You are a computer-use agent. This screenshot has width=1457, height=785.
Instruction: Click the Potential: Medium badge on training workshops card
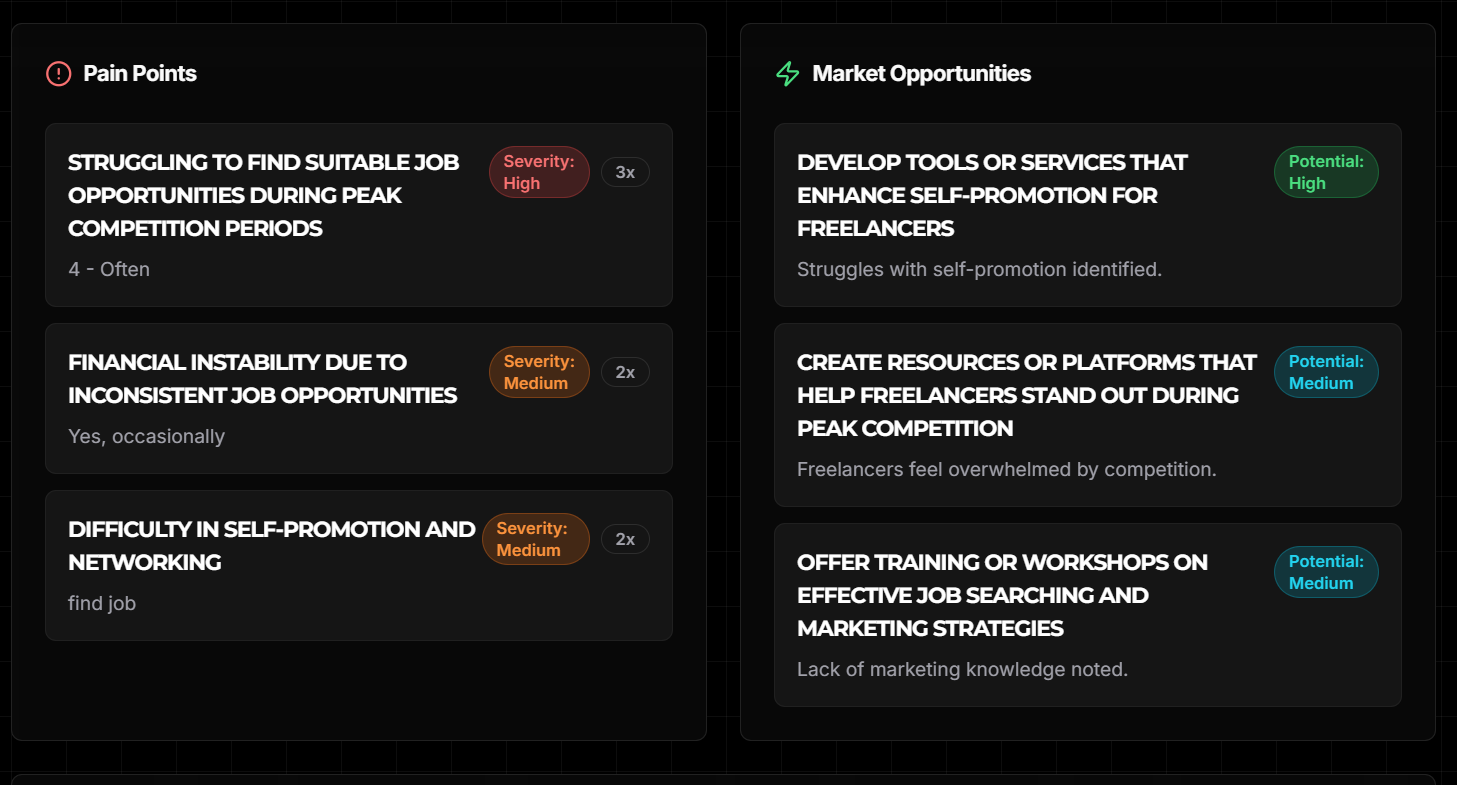tap(1326, 571)
